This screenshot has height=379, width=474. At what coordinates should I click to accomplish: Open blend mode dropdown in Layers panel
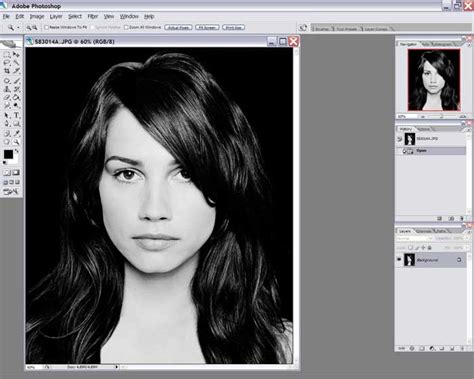[414, 239]
